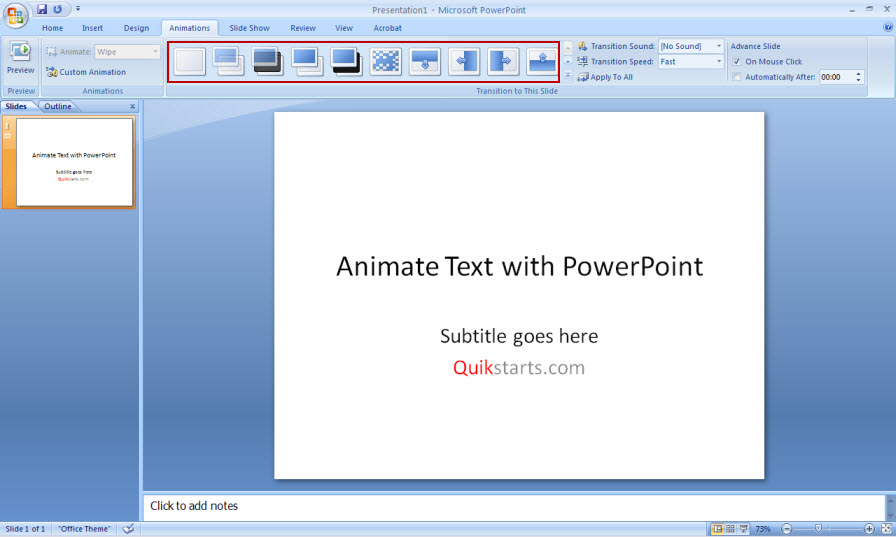The height and width of the screenshot is (537, 896).
Task: Select the Wipe Right transition
Action: tap(503, 62)
